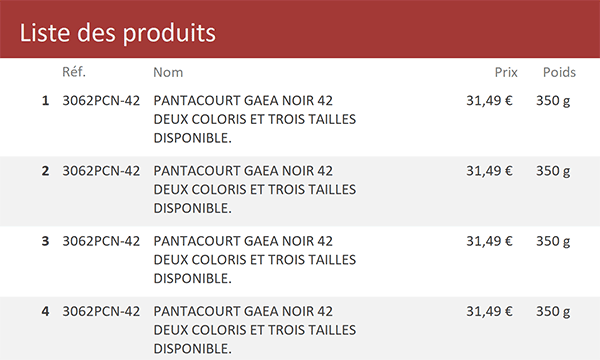The width and height of the screenshot is (600, 360).
Task: Click the product name in row 1
Action: tap(254, 119)
